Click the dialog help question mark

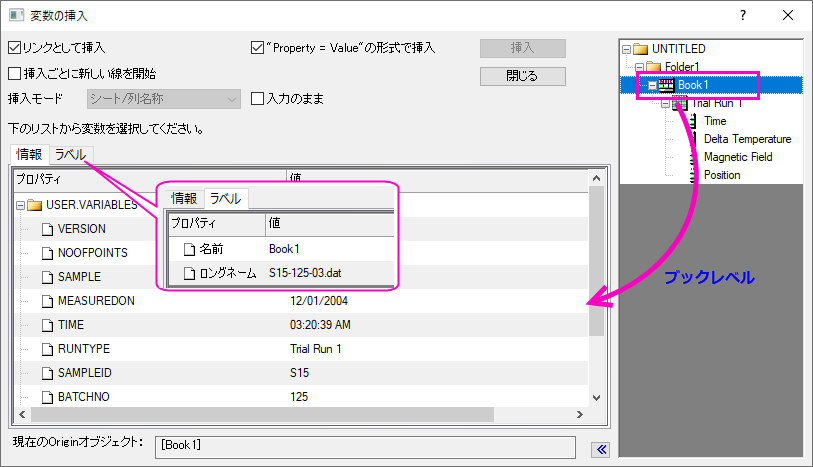743,16
